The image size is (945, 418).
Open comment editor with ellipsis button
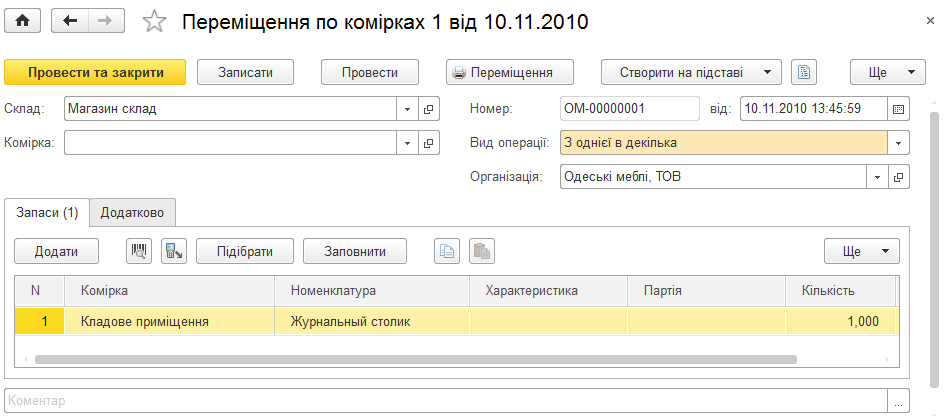pyautogui.click(x=899, y=401)
